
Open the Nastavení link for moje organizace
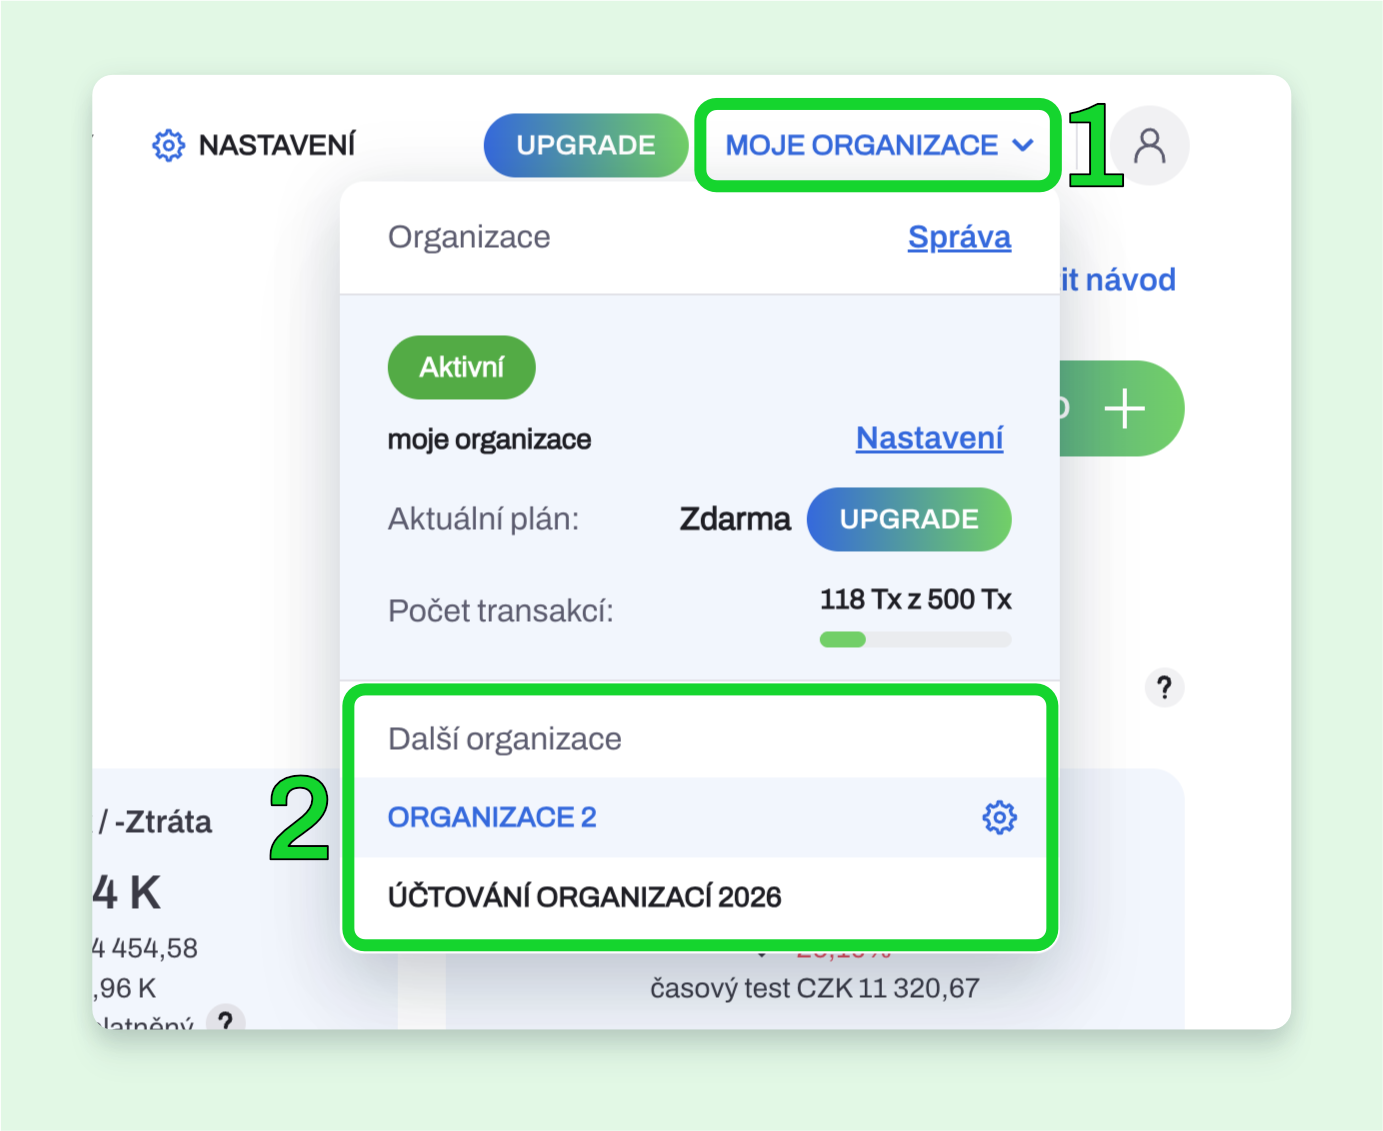929,438
